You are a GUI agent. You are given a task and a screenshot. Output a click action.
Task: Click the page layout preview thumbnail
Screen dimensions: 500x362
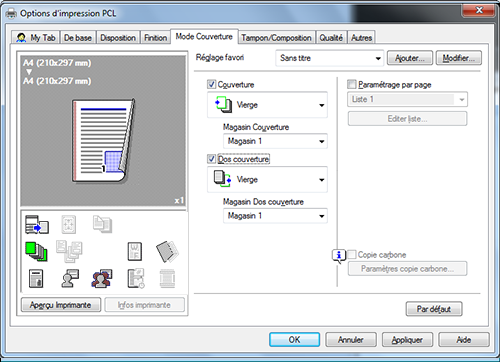104,141
